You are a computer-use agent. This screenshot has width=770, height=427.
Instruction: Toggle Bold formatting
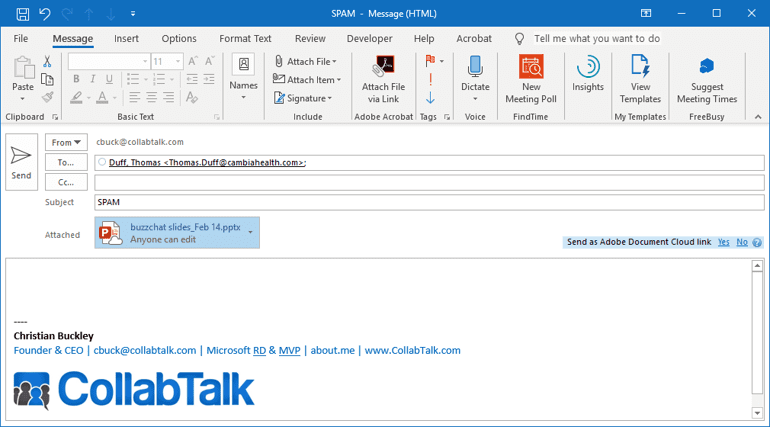(x=76, y=79)
